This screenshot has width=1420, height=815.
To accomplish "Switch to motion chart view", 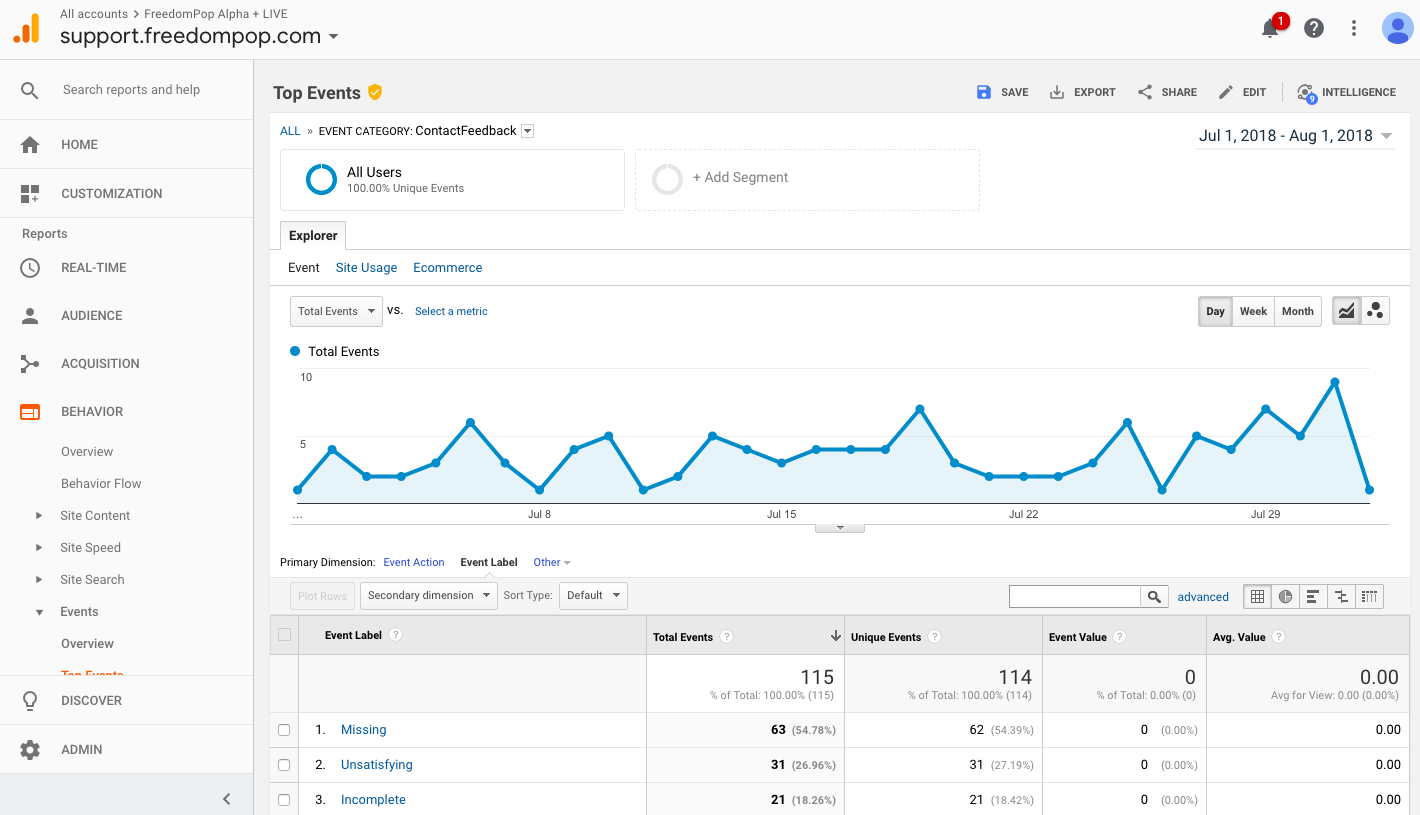I will coord(1375,311).
